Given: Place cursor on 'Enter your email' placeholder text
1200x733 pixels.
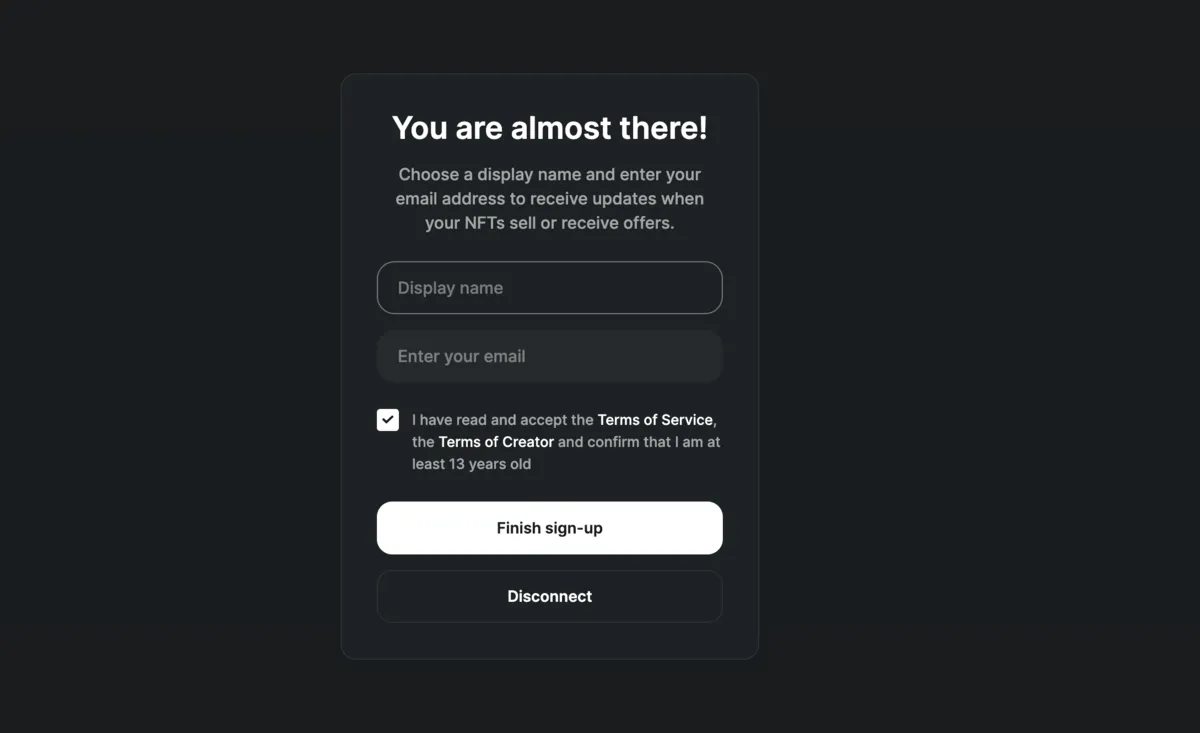Looking at the screenshot, I should [x=461, y=356].
